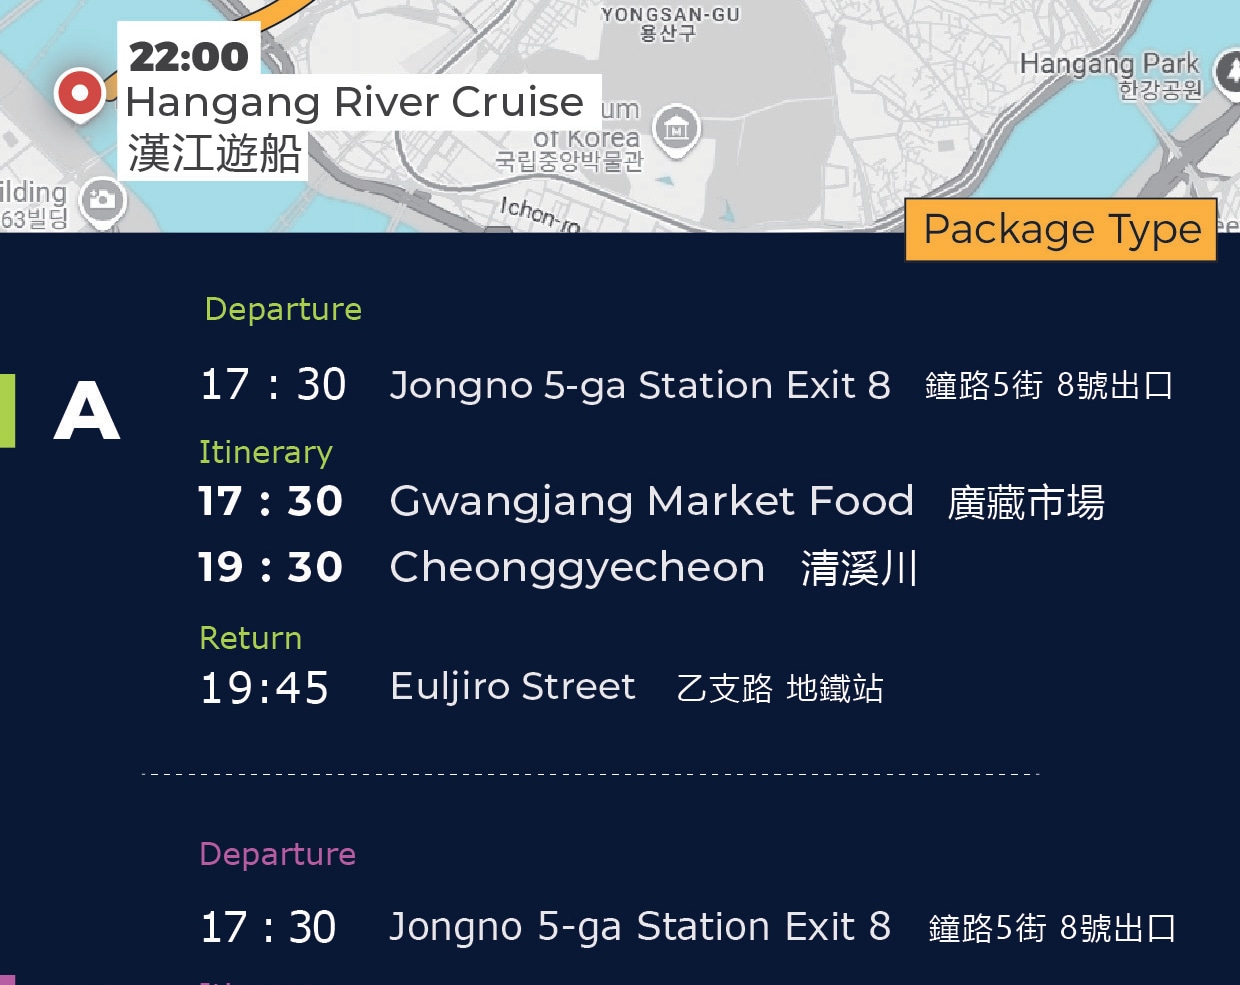Viewport: 1240px width, 985px height.
Task: Click the green Itinerary heading
Action: point(265,452)
